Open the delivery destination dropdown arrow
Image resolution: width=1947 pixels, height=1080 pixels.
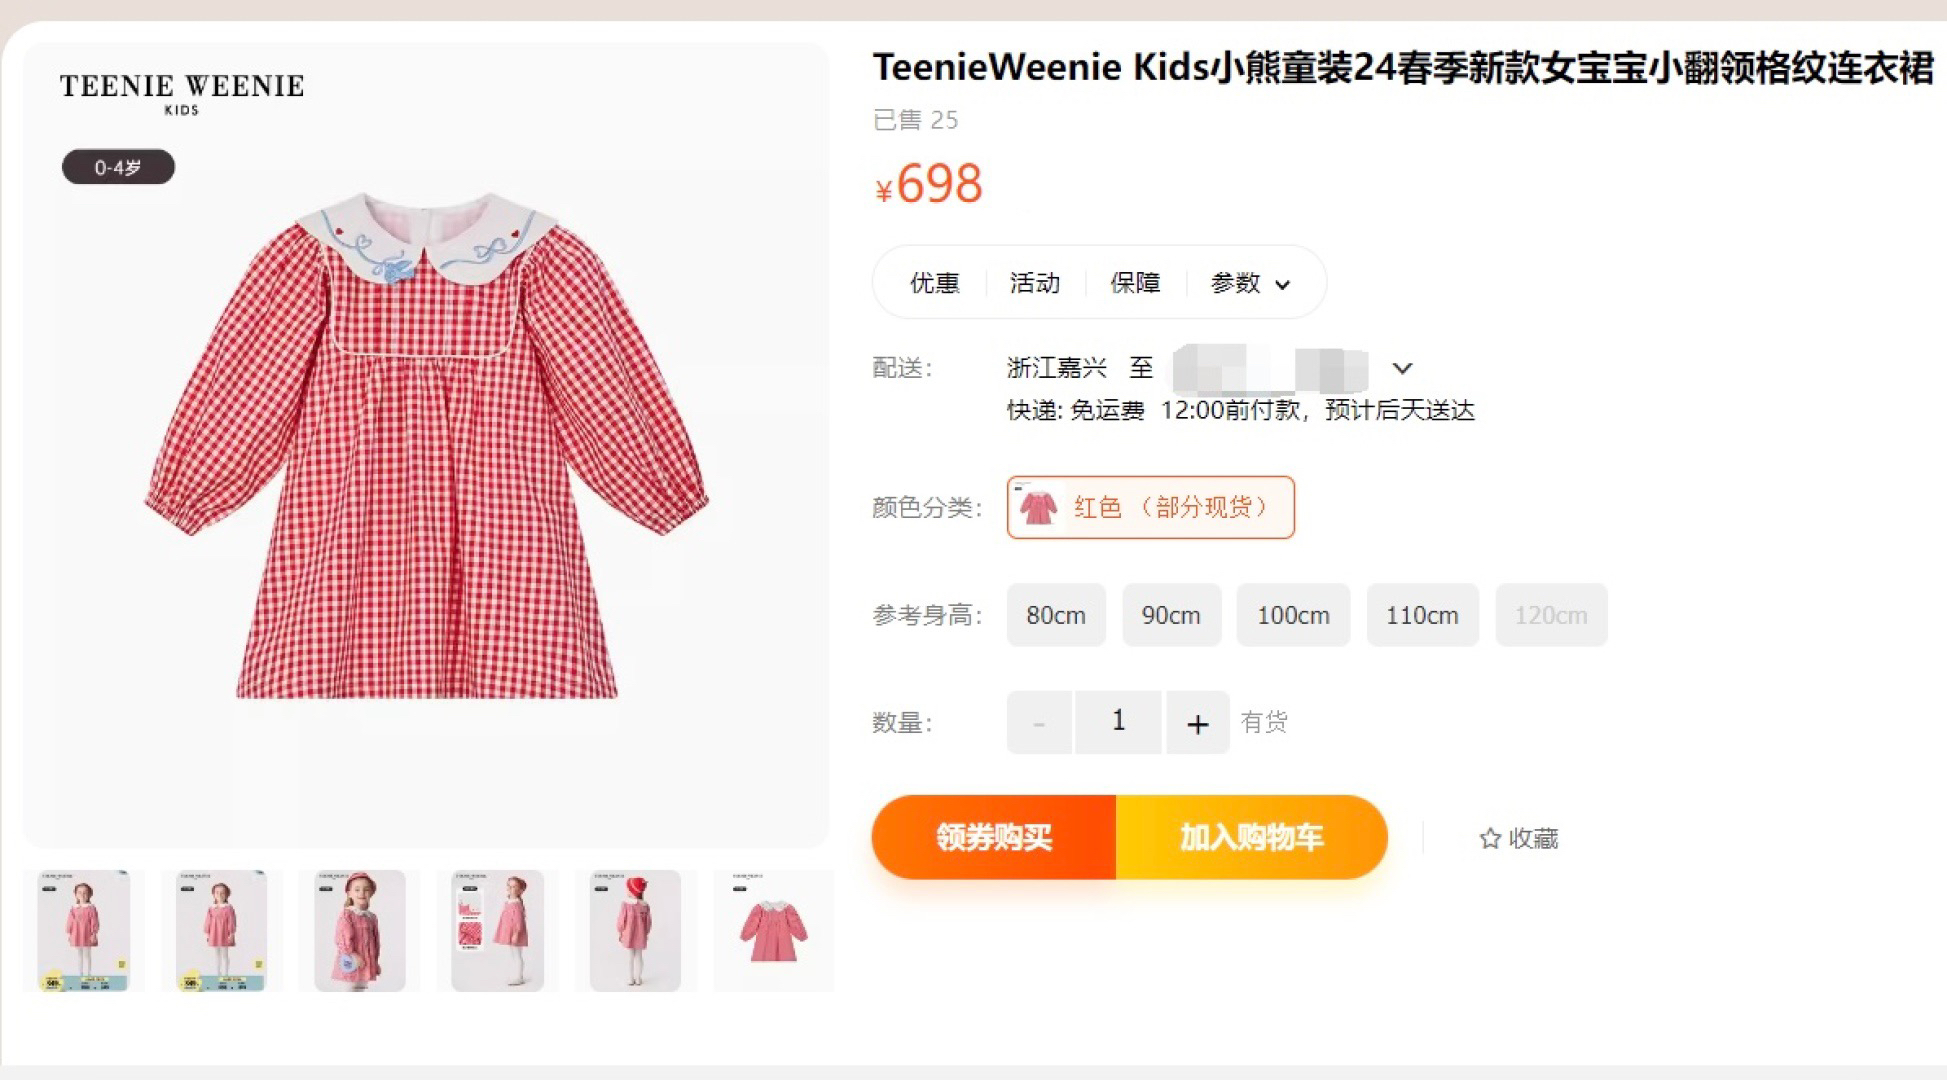point(1402,368)
